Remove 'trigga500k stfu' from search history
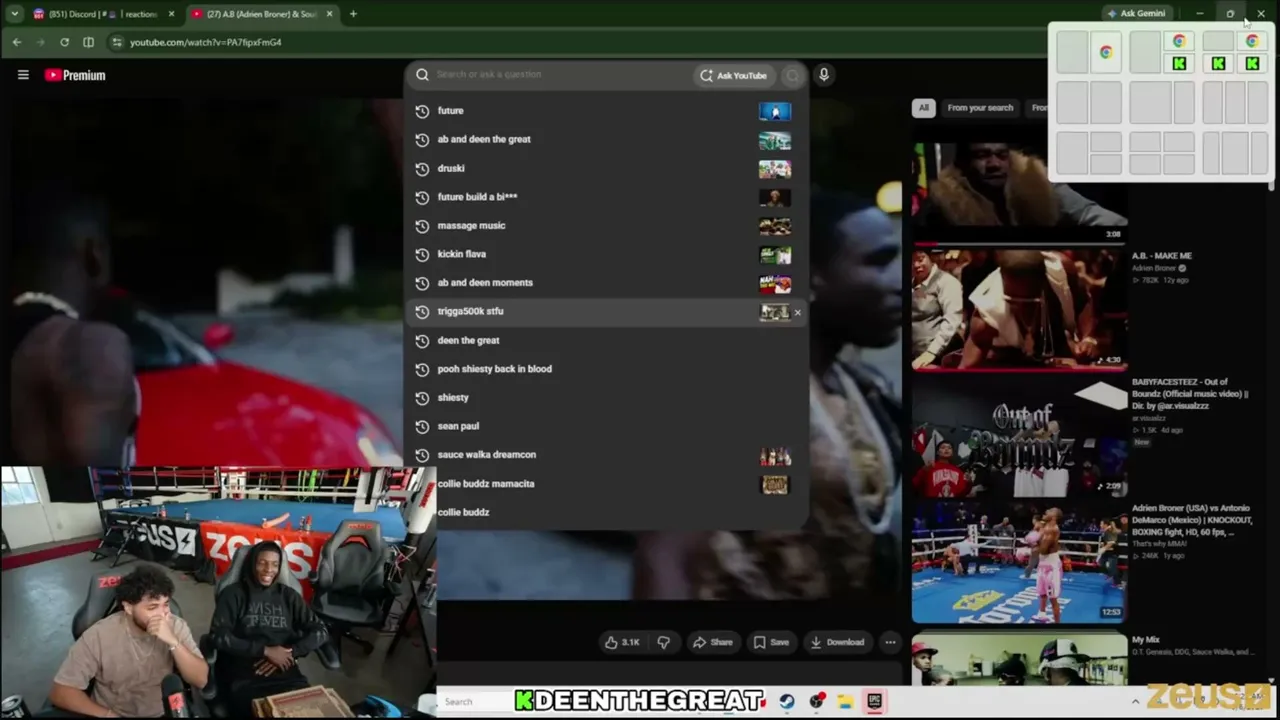 click(797, 312)
